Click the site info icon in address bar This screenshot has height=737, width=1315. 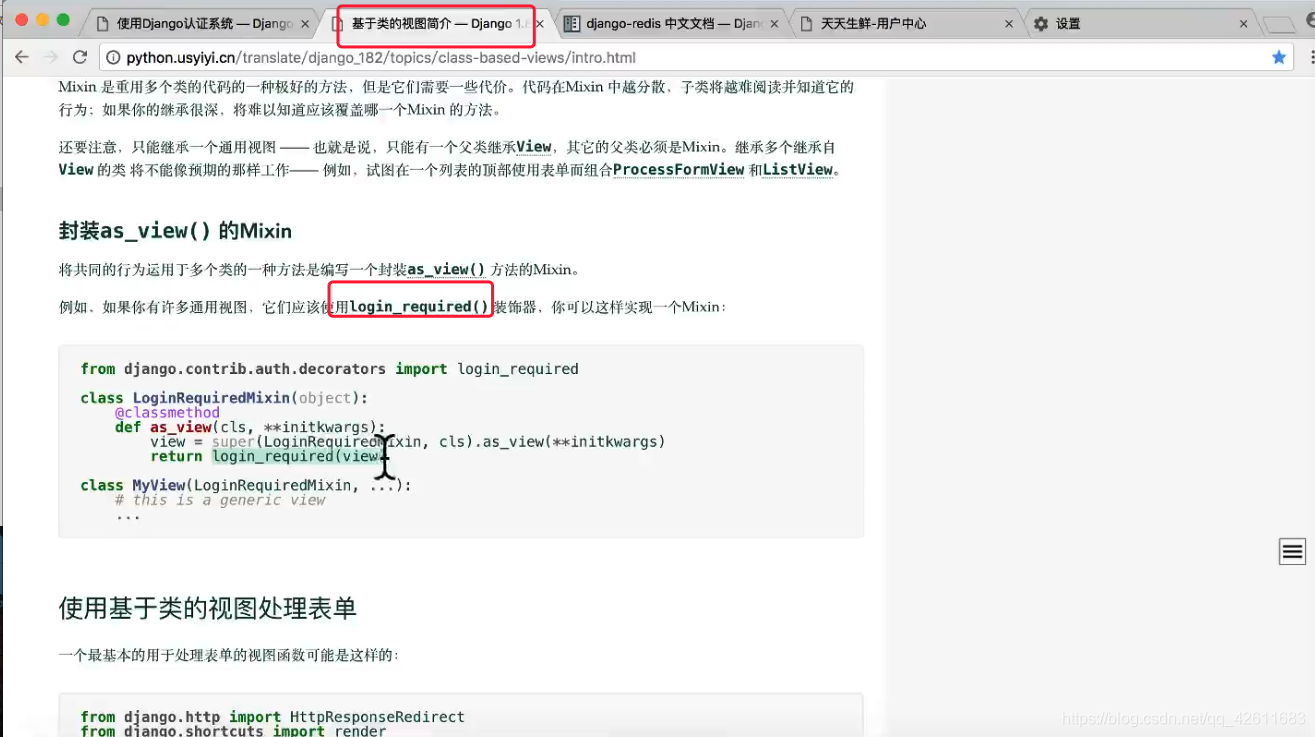coord(113,58)
